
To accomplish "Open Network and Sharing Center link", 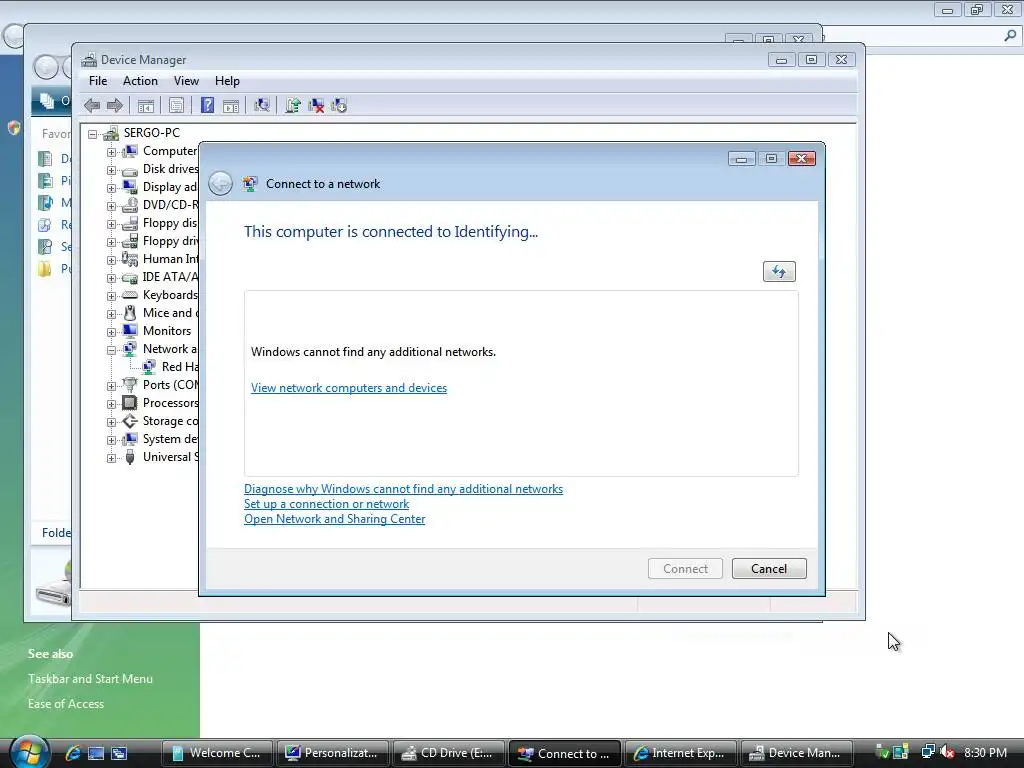I will 334,519.
